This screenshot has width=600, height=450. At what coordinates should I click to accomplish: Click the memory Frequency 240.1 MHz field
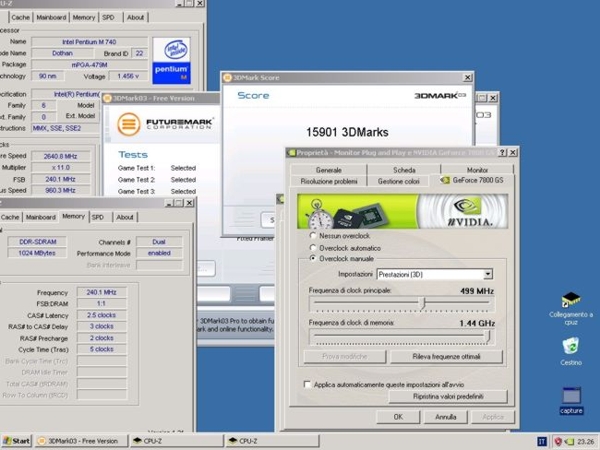coord(101,292)
